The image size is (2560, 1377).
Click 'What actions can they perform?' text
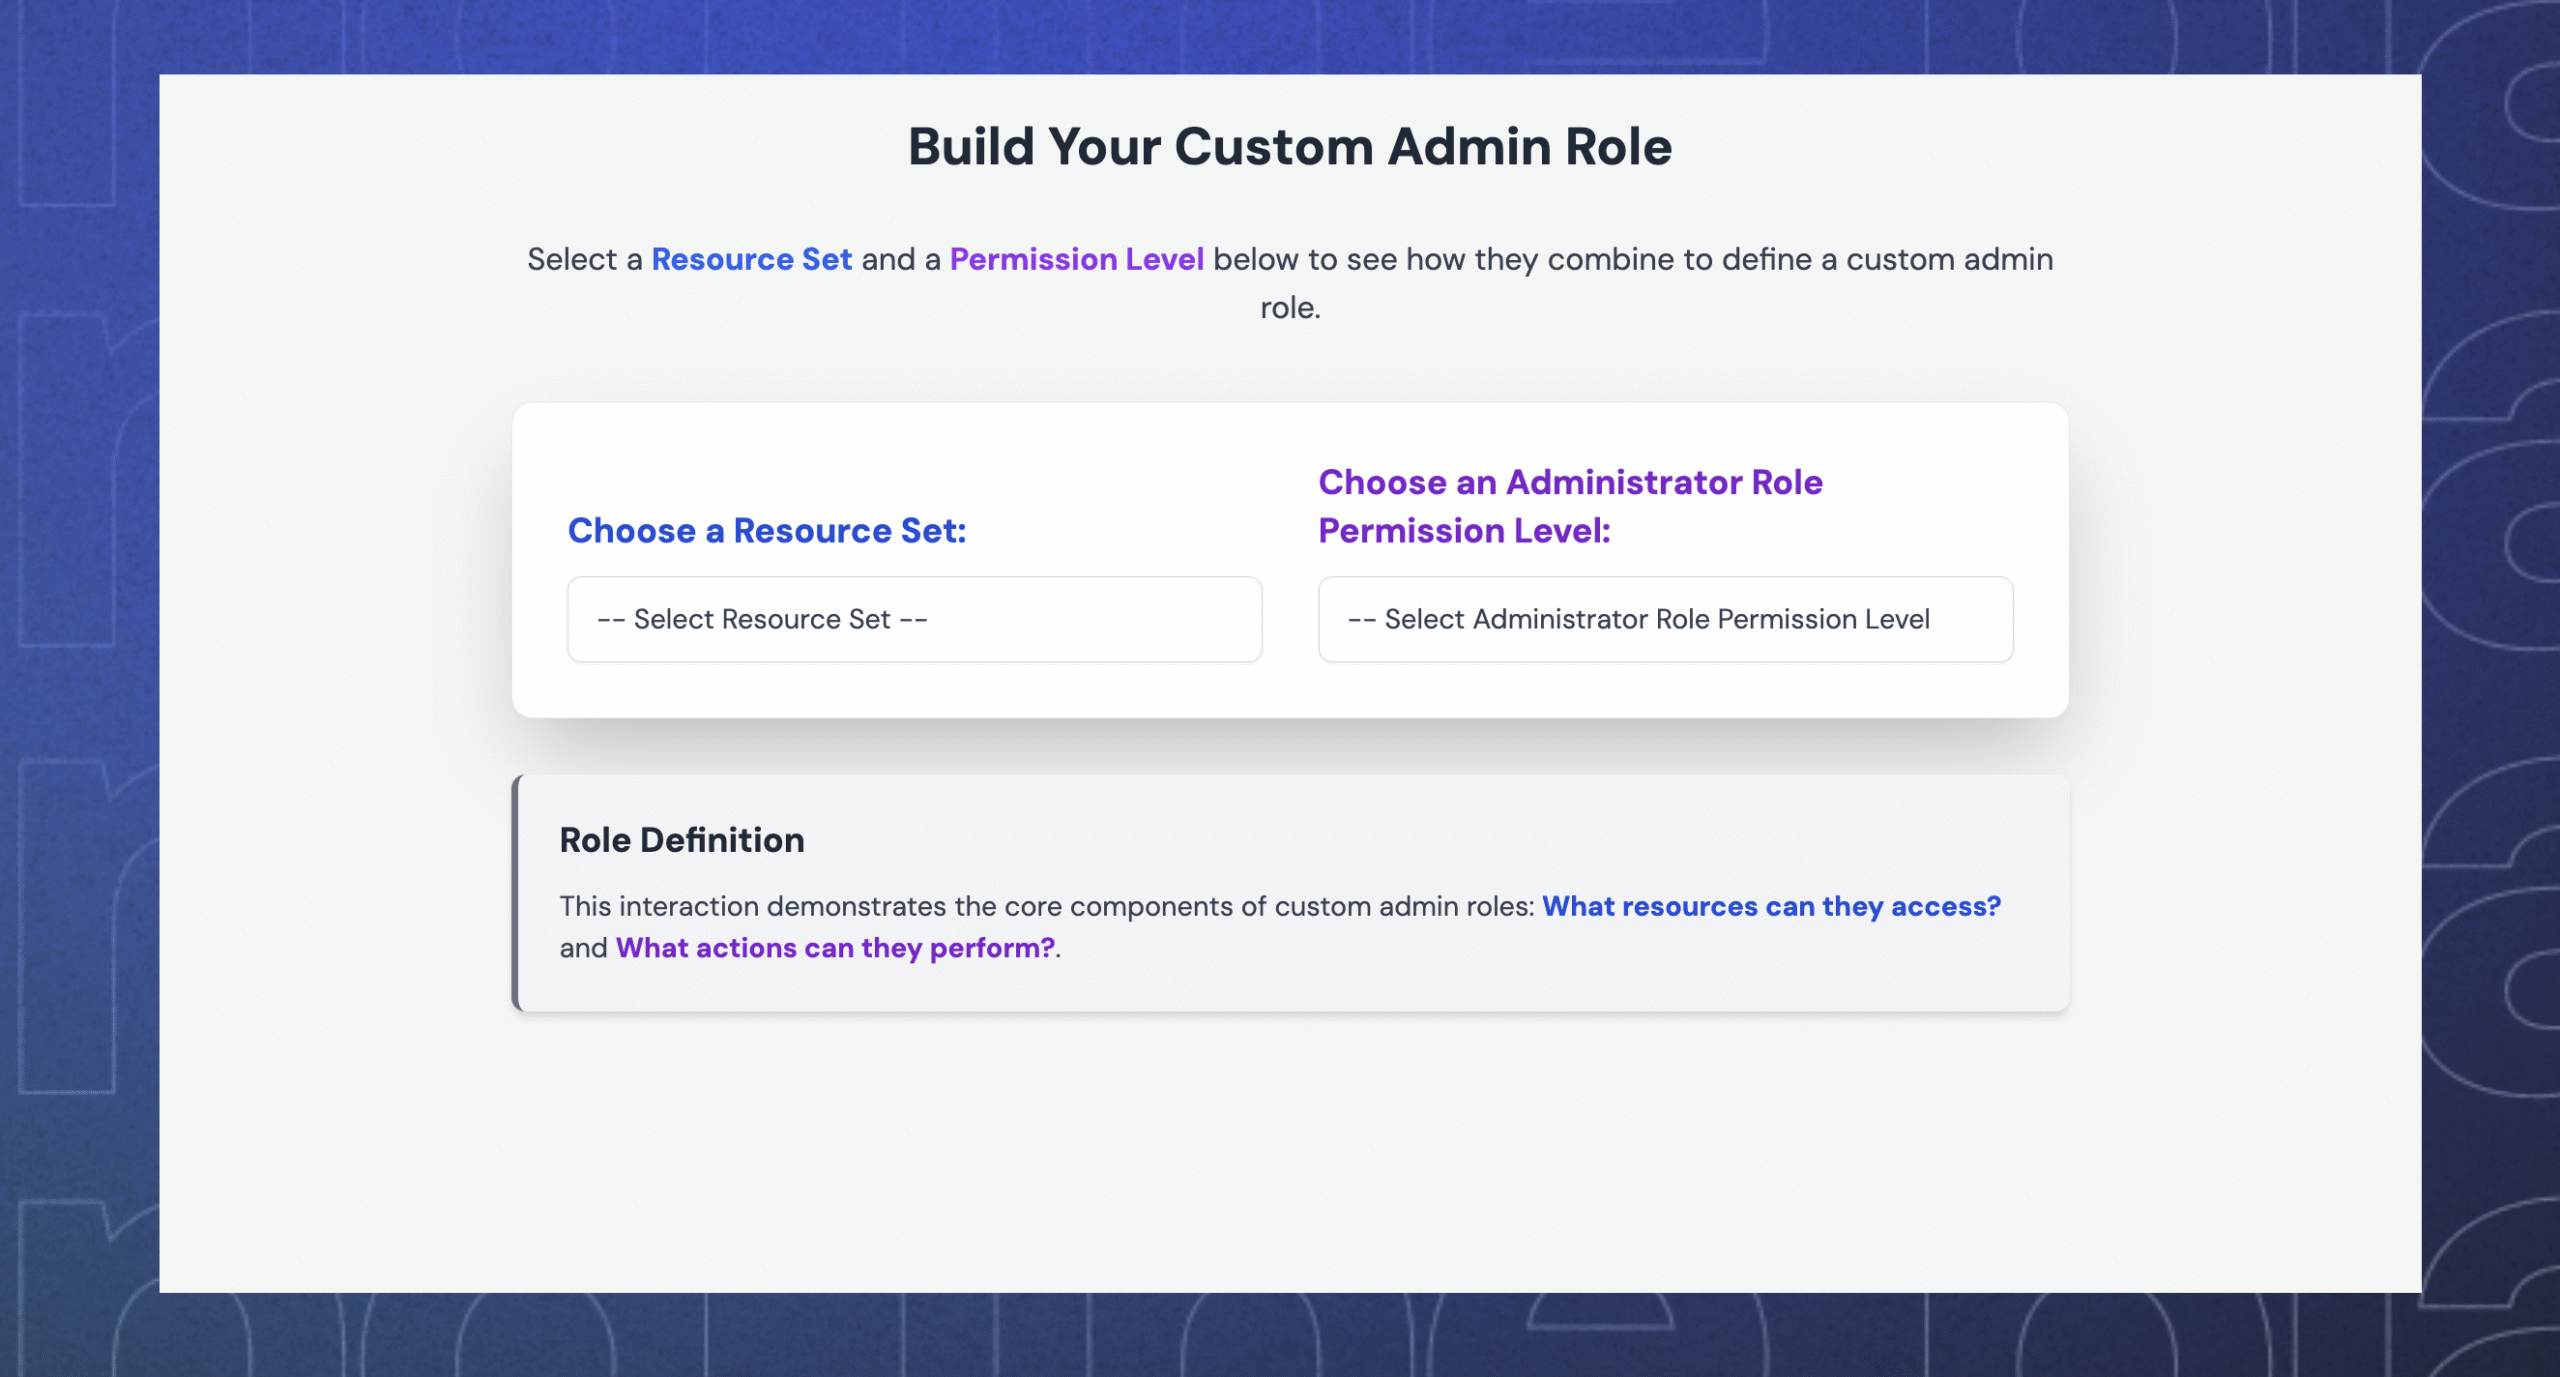(x=835, y=948)
